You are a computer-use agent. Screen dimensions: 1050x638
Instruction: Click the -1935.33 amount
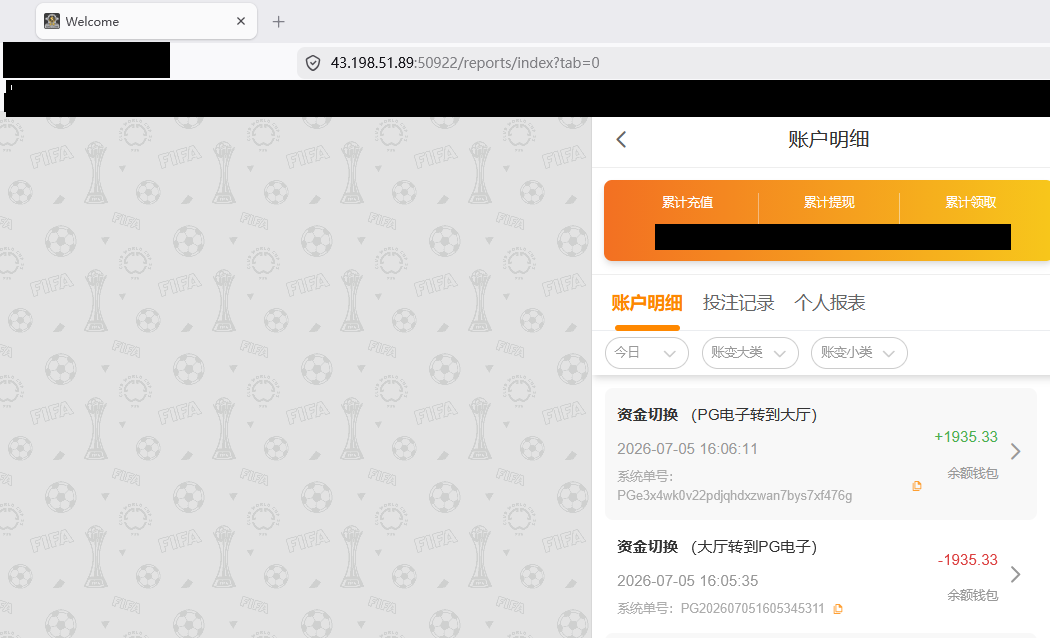(x=968, y=560)
